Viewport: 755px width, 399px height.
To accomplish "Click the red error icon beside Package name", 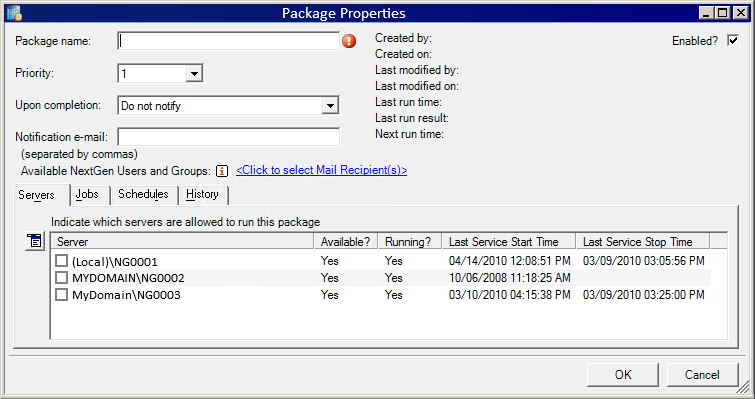I will click(349, 41).
